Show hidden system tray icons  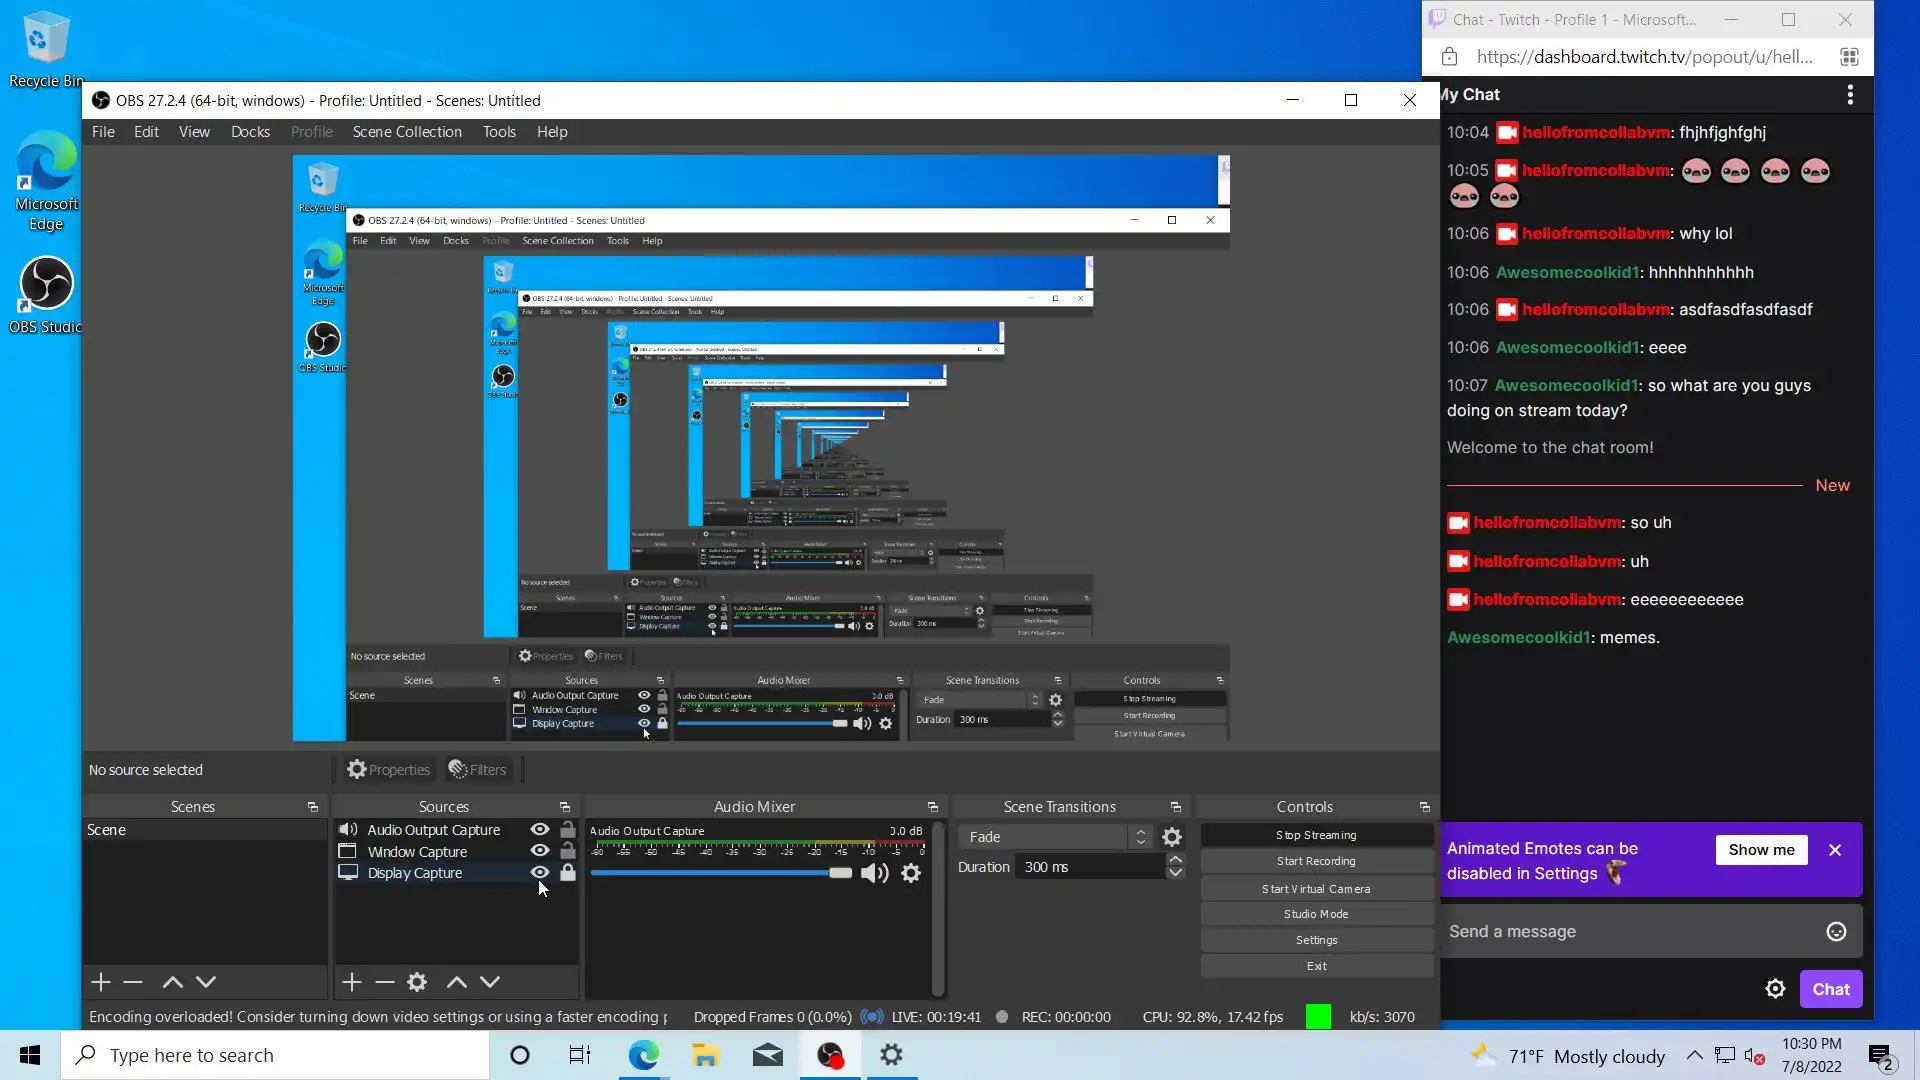click(1694, 1055)
